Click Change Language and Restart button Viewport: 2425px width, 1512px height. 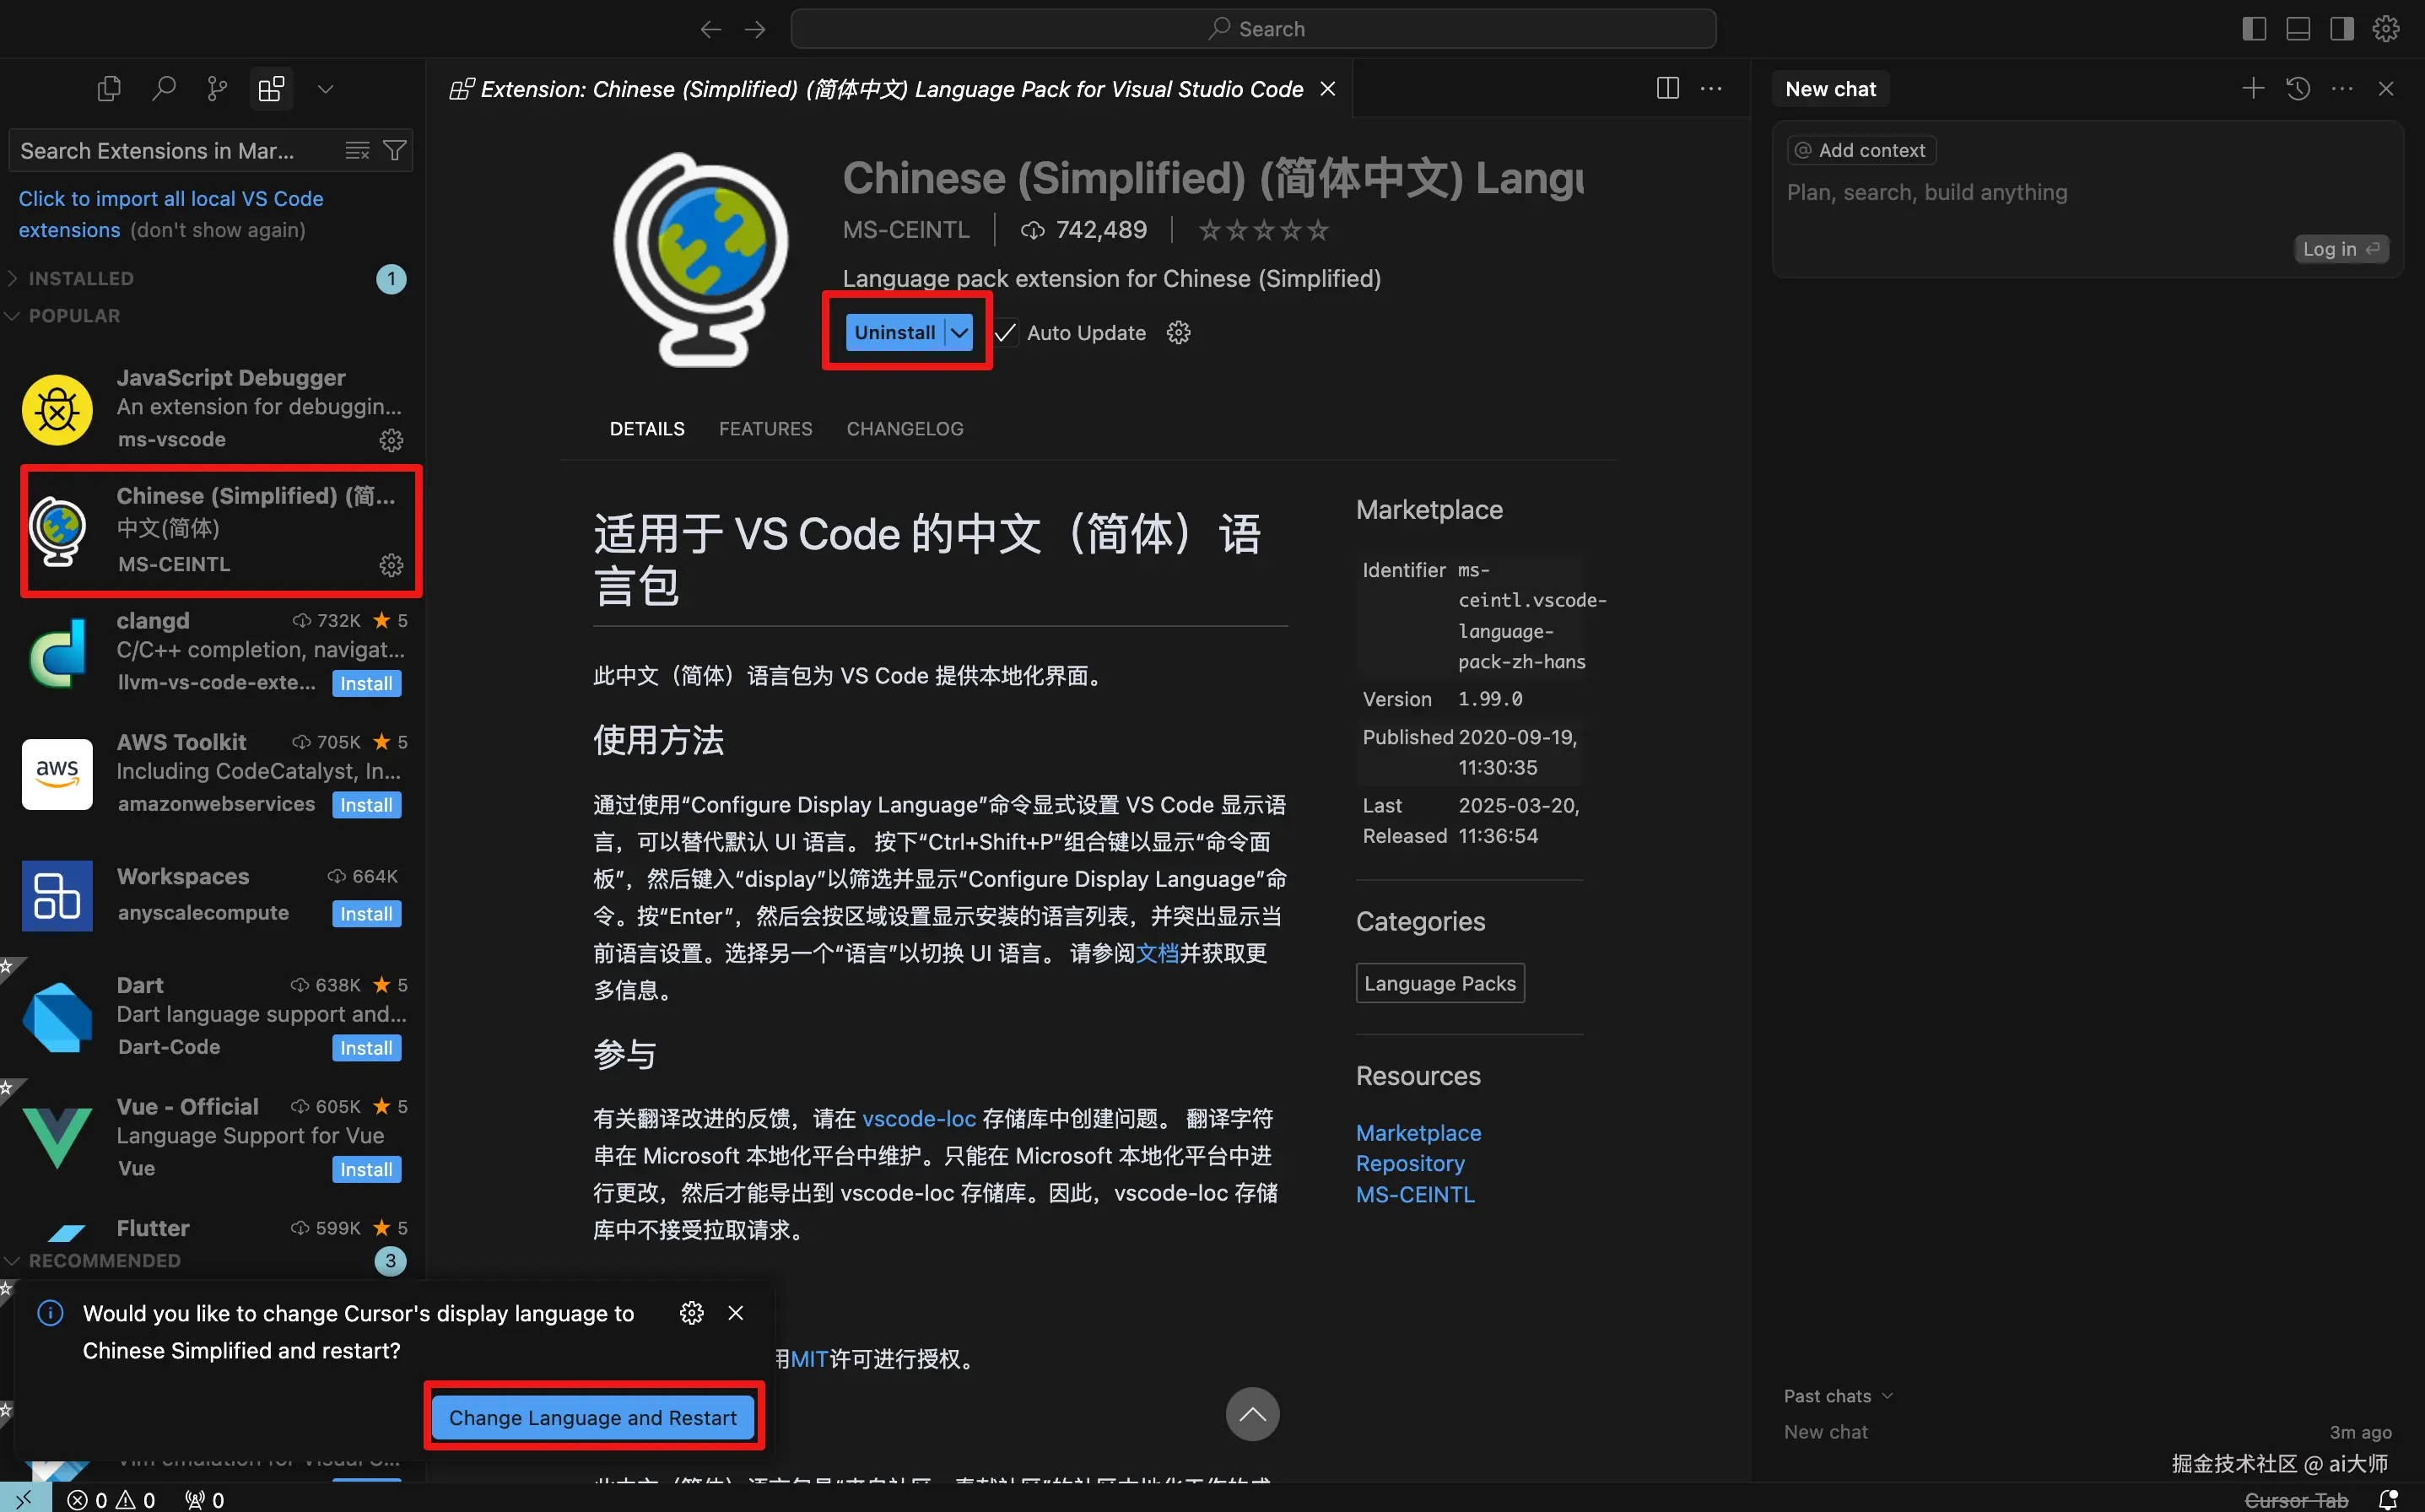[x=593, y=1417]
